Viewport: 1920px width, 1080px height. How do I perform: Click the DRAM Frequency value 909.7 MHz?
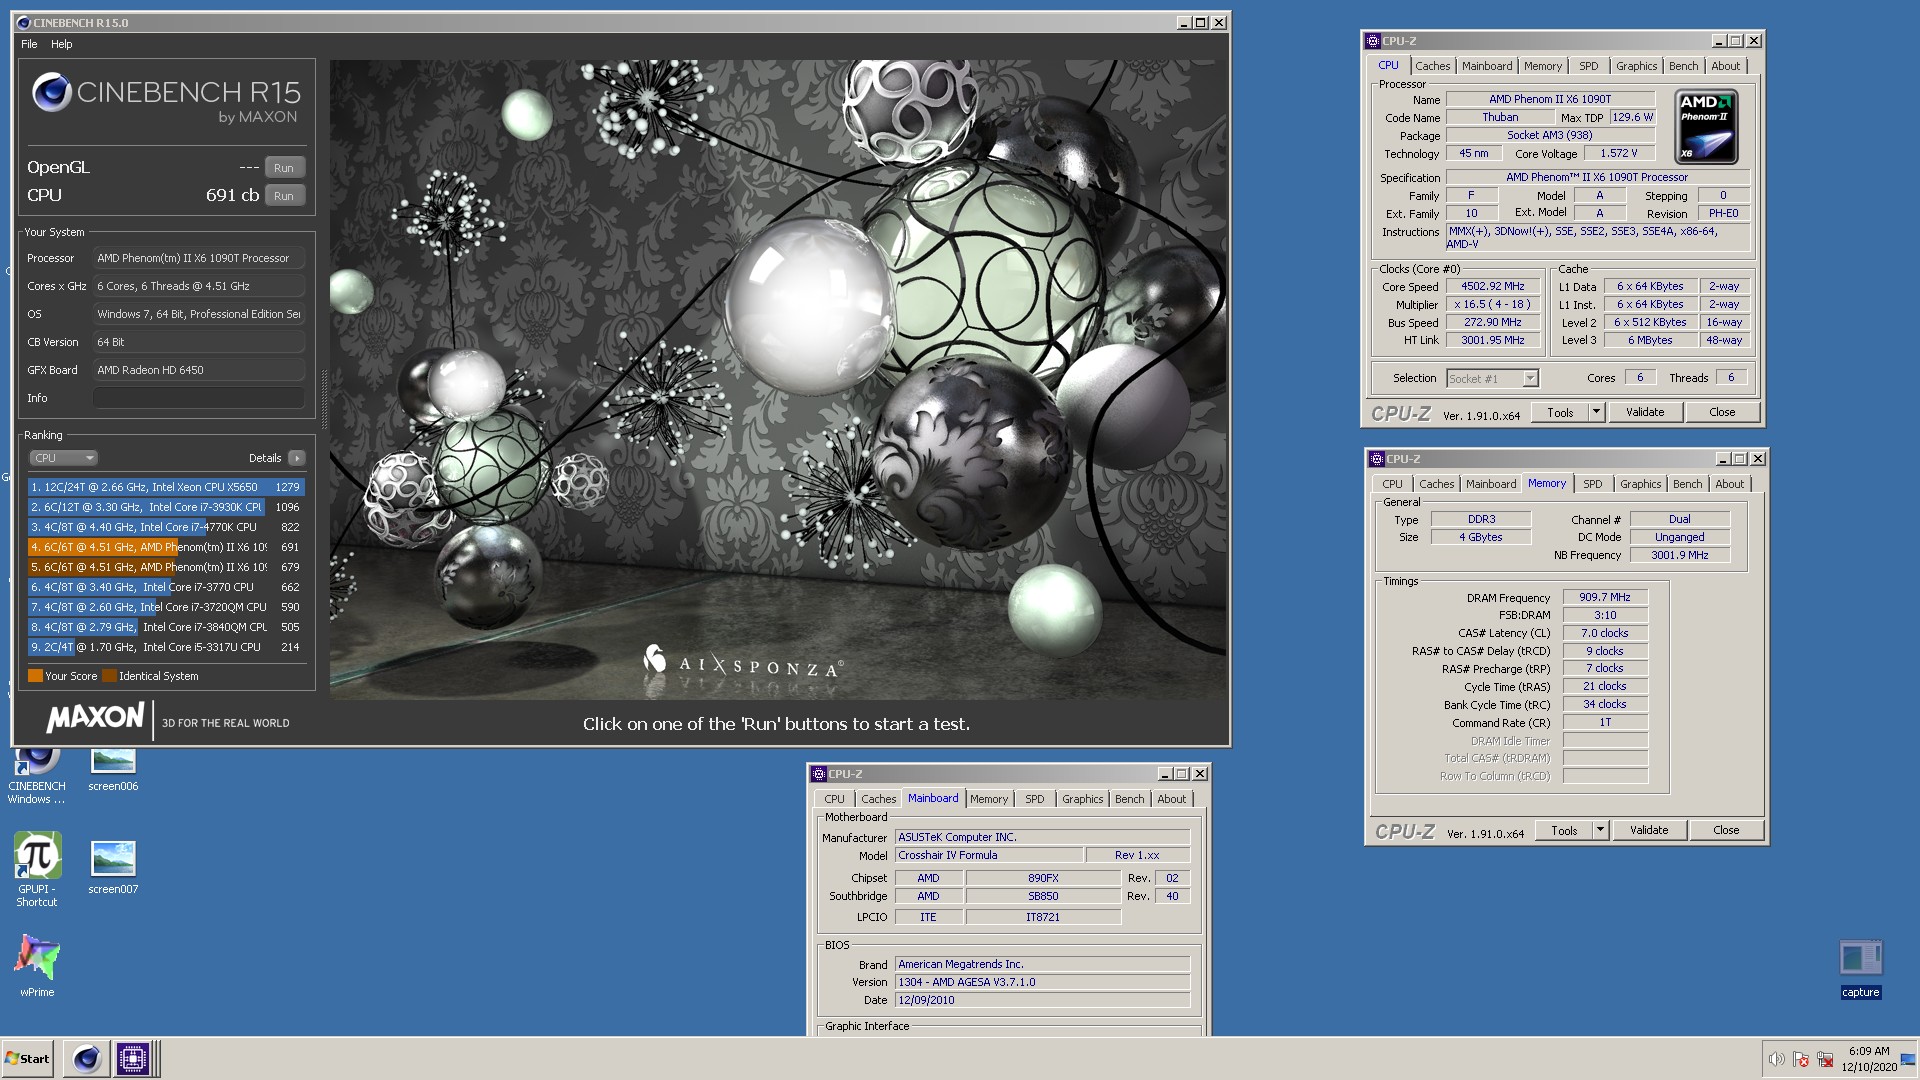pos(1605,598)
